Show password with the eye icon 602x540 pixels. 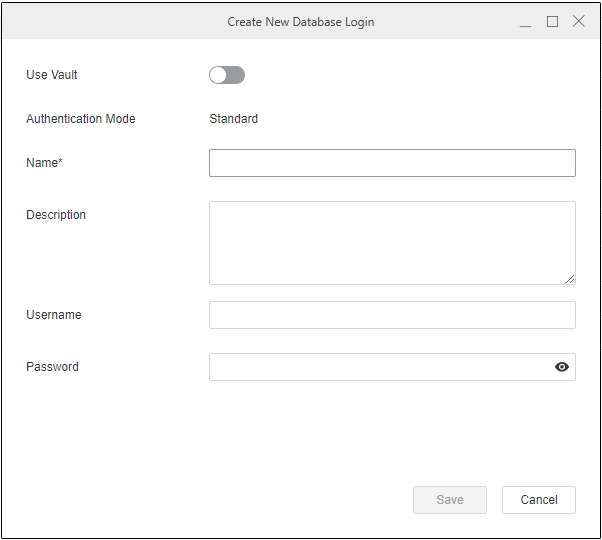pos(562,367)
